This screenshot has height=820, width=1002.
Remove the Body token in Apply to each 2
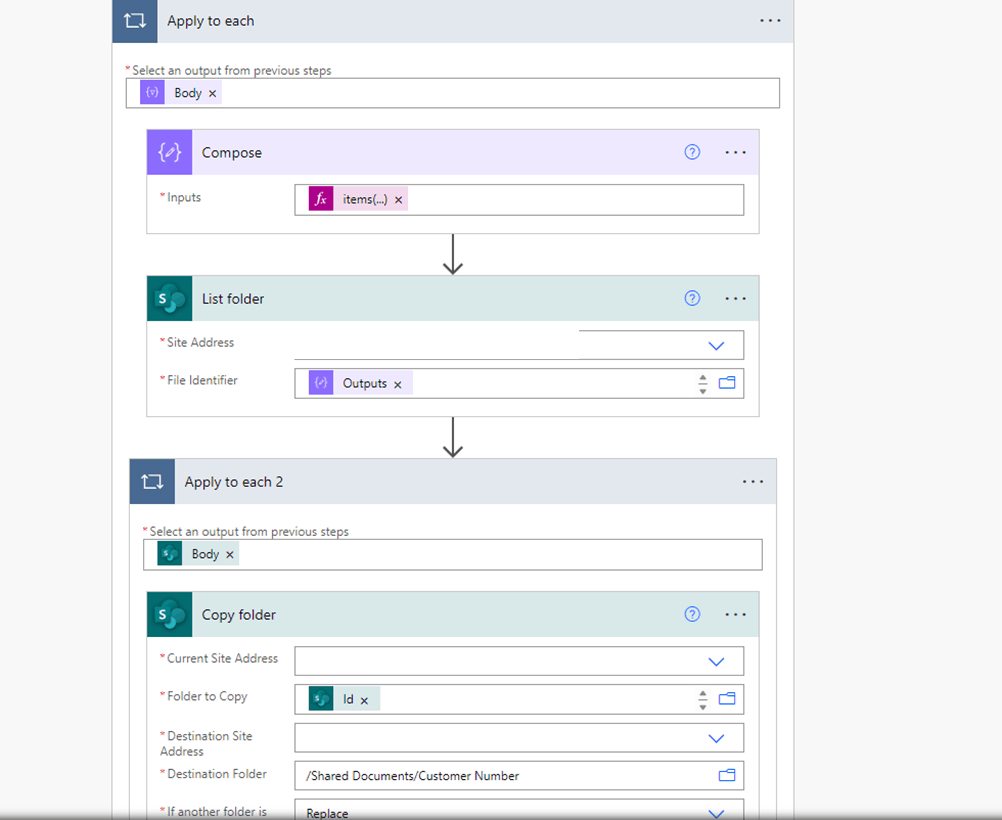tap(229, 555)
